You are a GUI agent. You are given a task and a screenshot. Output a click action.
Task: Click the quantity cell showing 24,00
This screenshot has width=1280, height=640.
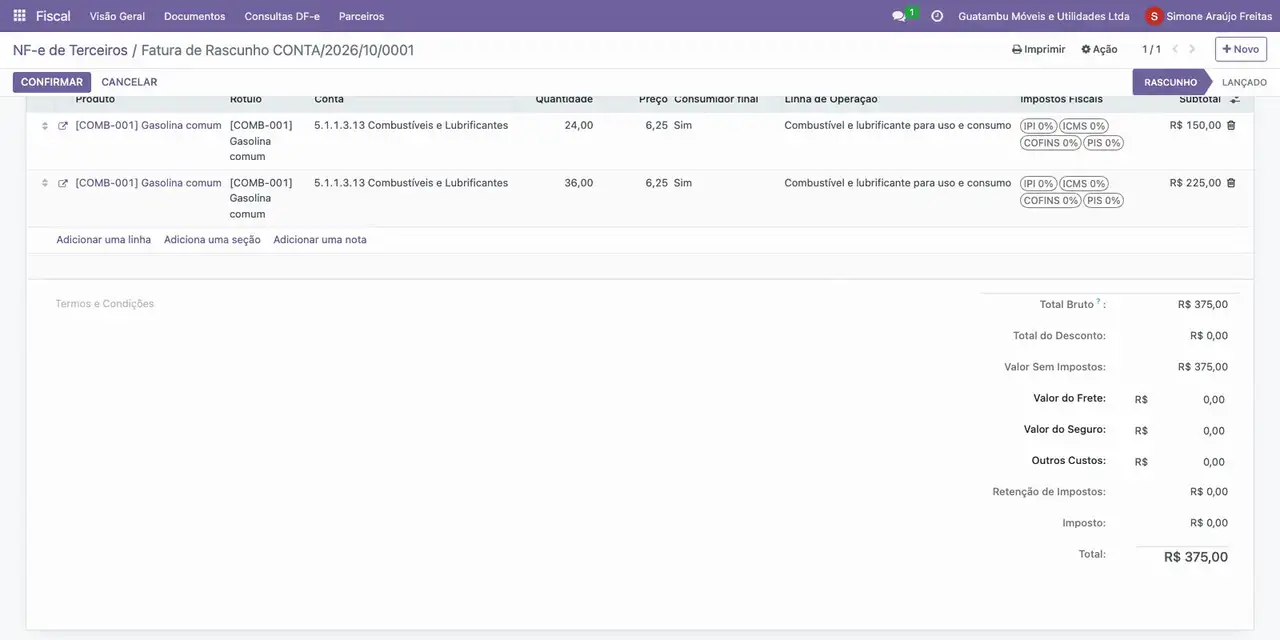(578, 126)
